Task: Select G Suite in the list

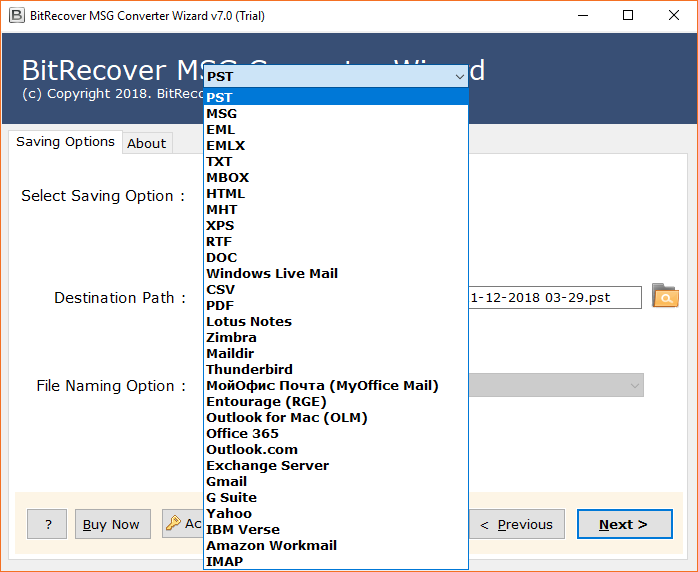Action: pyautogui.click(x=336, y=498)
